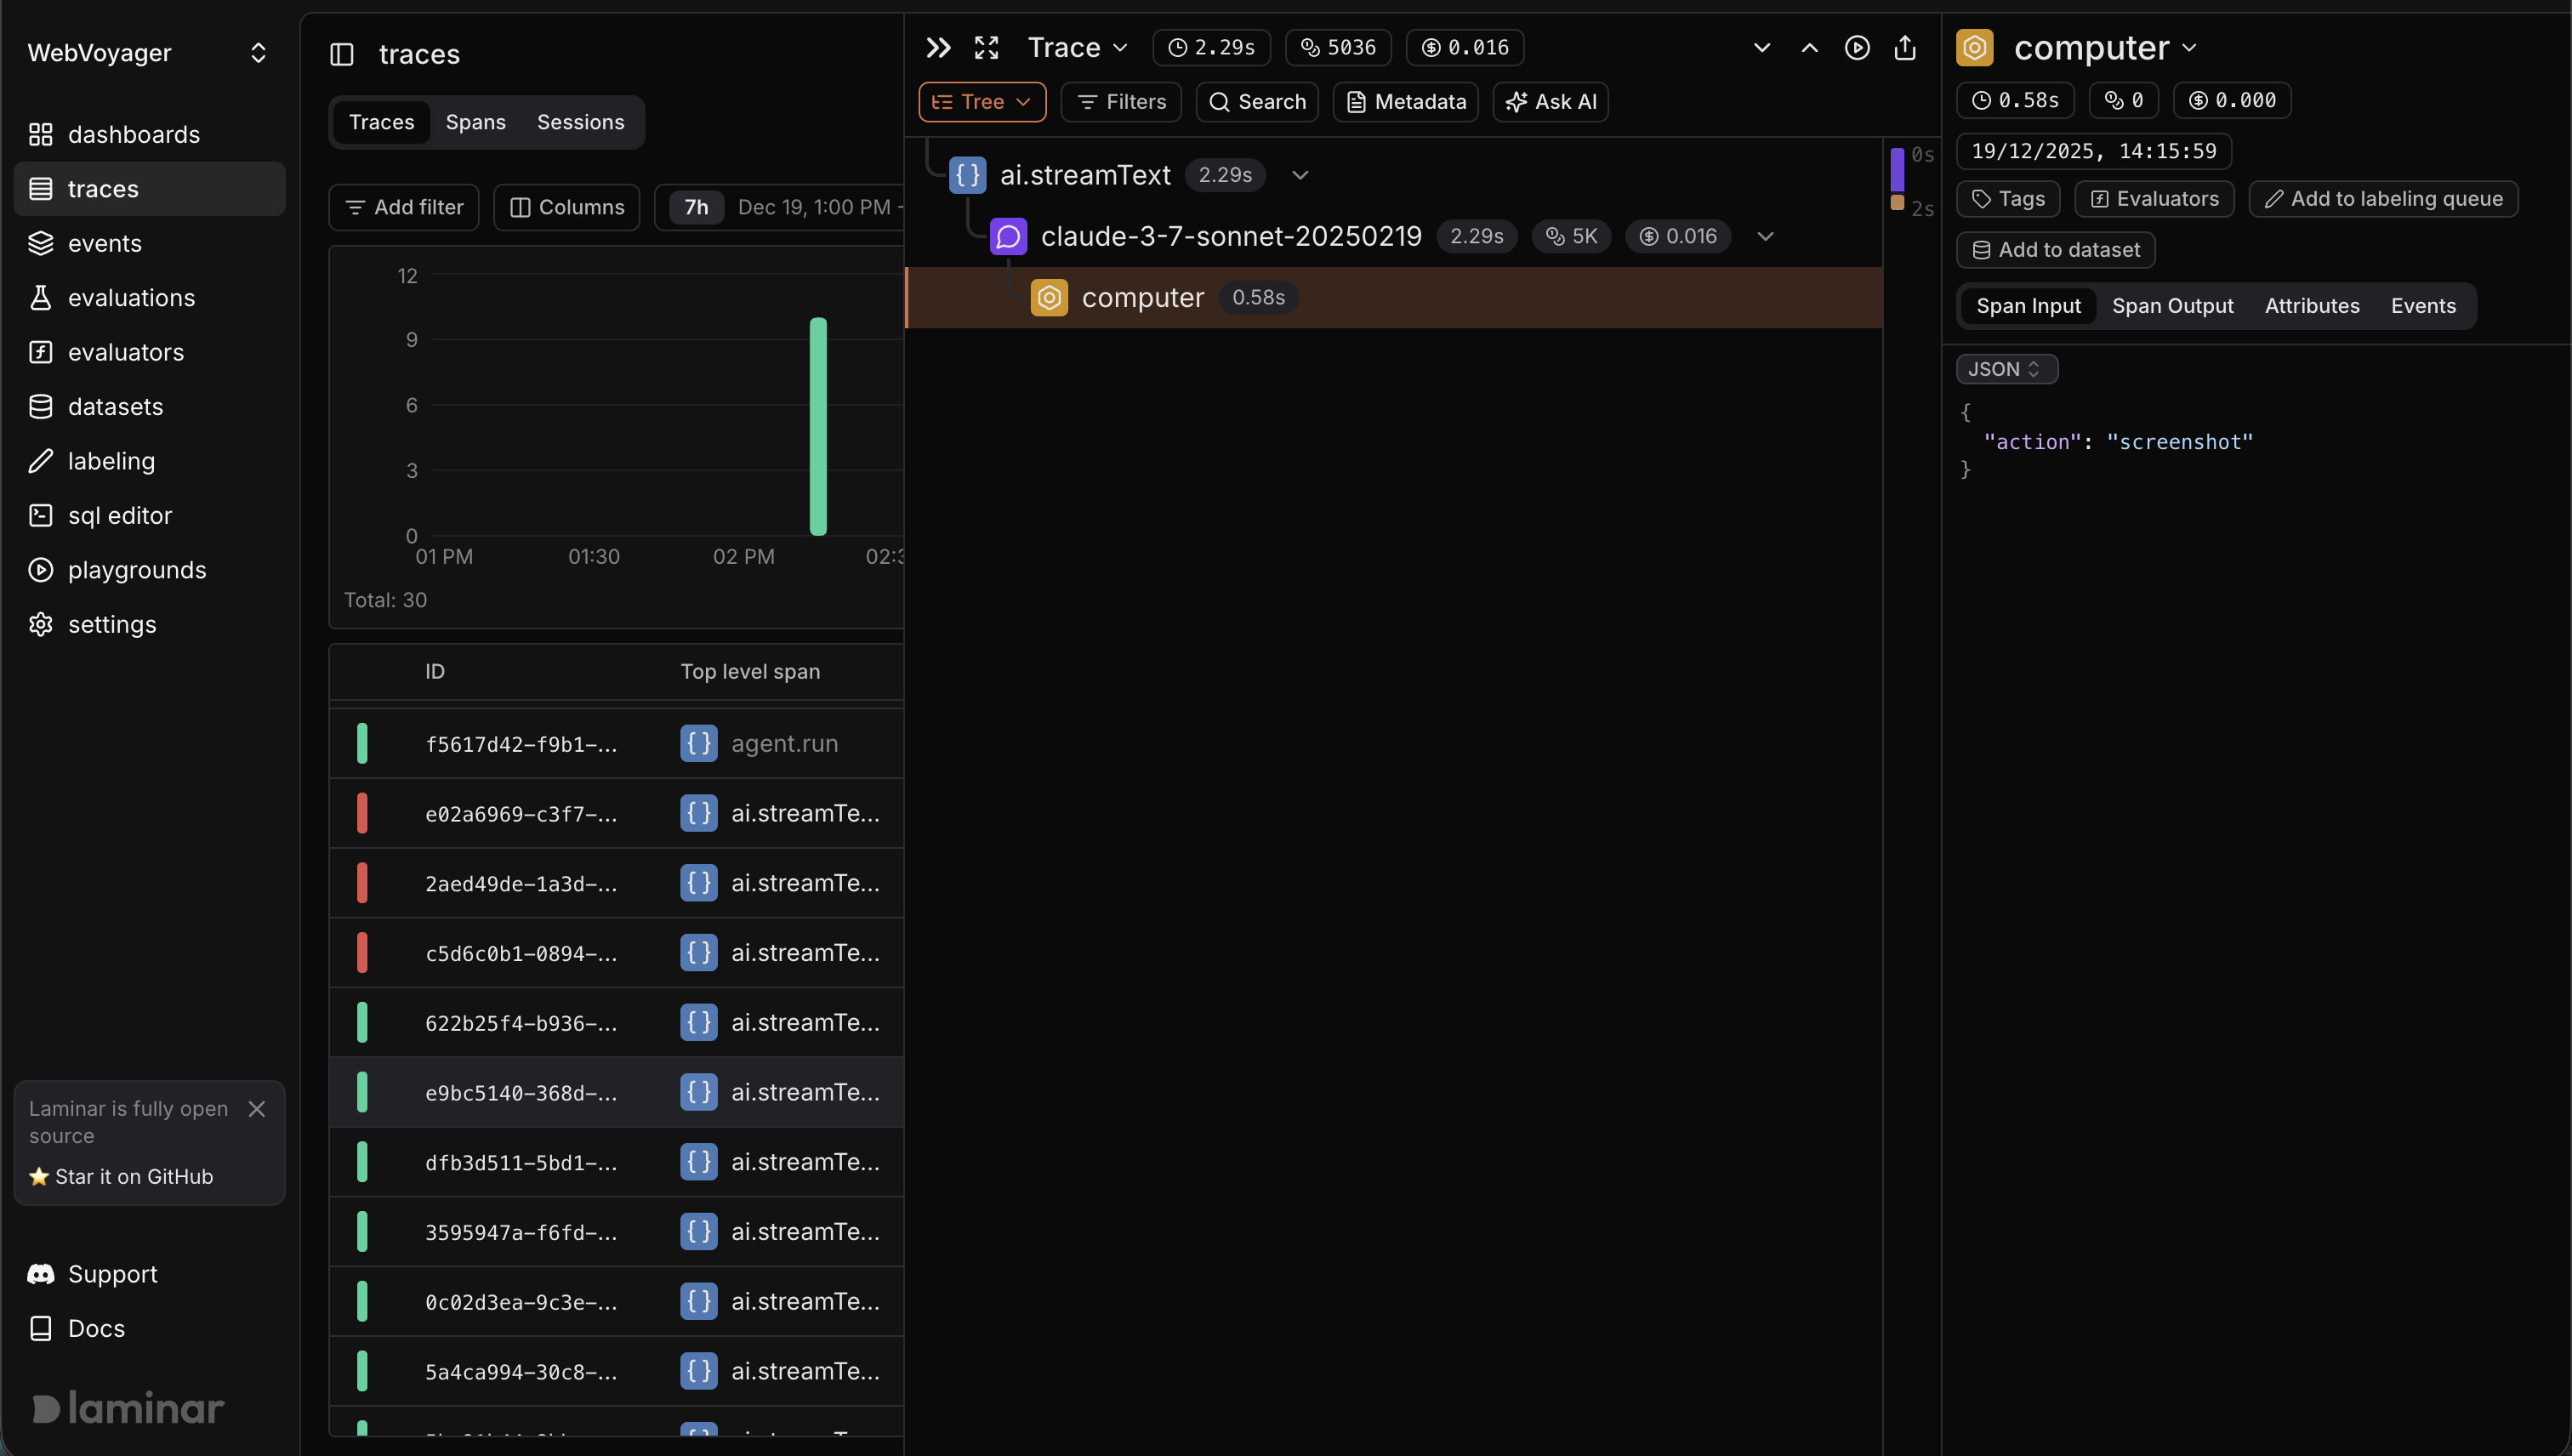Viewport: 2572px width, 1456px height.
Task: Collapse the ai.streamText span
Action: click(1300, 175)
